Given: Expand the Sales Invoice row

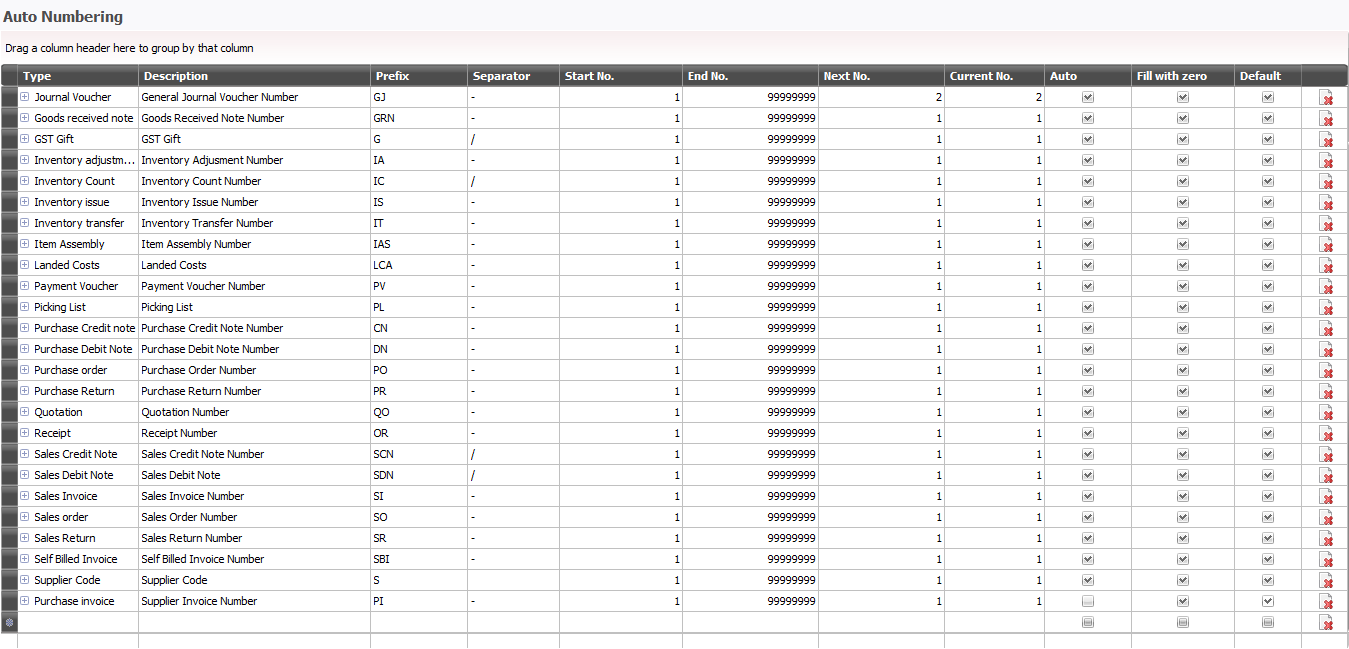Looking at the screenshot, I should pyautogui.click(x=25, y=496).
